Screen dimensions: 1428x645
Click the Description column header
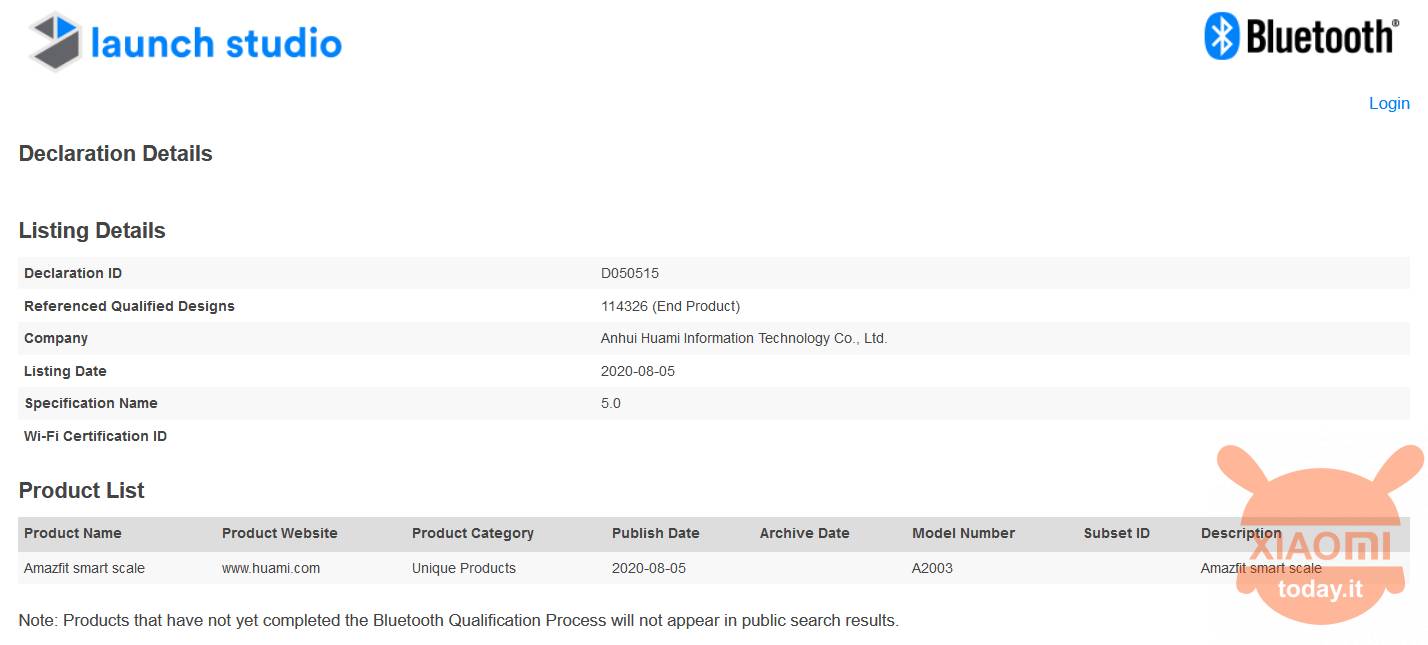tap(1241, 533)
